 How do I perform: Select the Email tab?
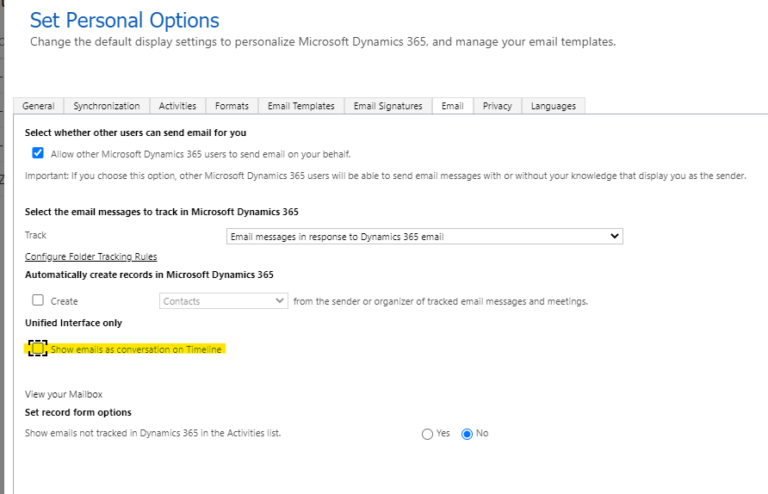[452, 106]
